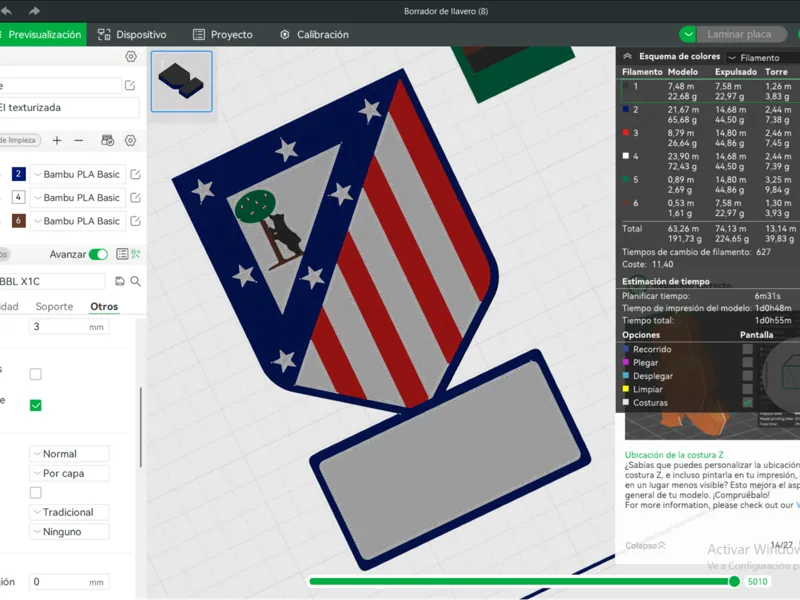Click the settings panel vertical scrollbar
Viewport: 800px width, 600px height.
[x=141, y=427]
